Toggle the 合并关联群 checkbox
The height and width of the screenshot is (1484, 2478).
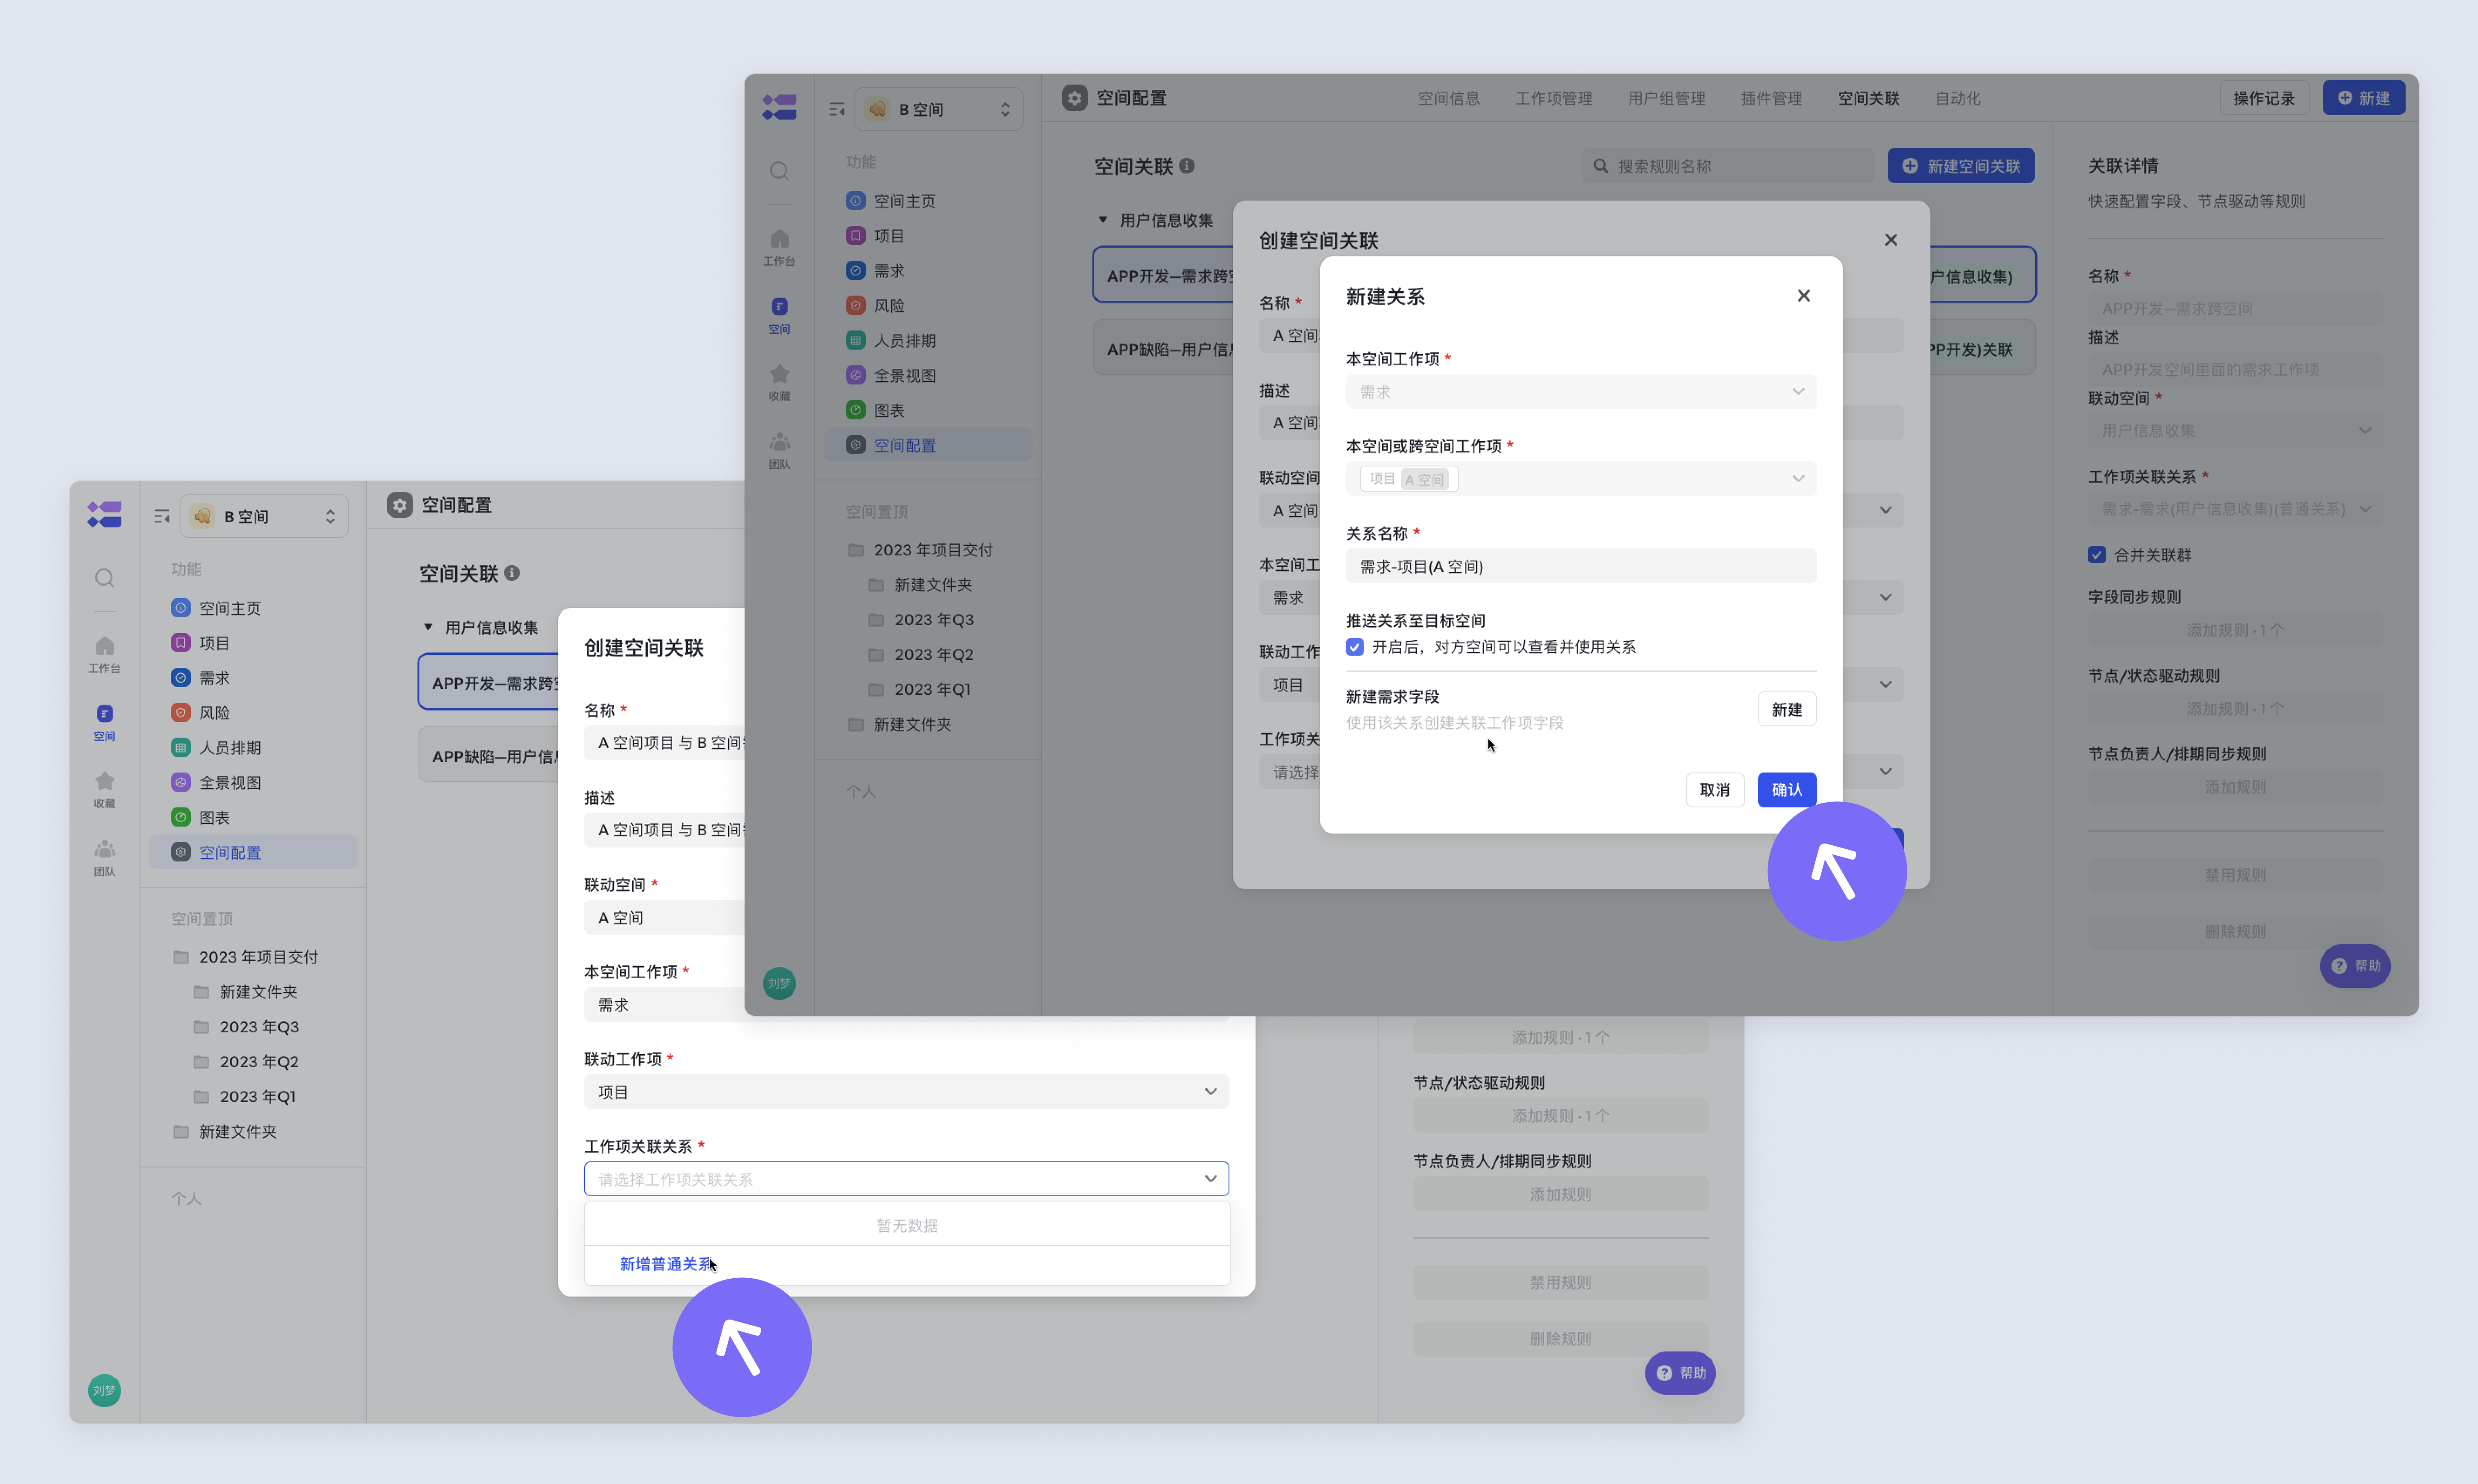pos(2096,555)
